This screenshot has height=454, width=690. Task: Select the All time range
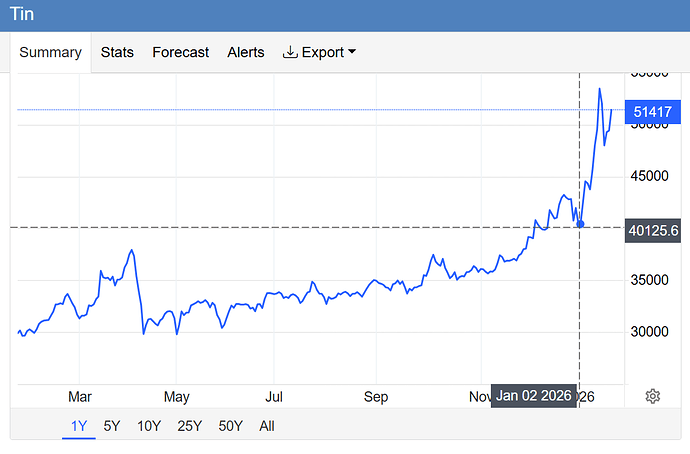tap(267, 426)
